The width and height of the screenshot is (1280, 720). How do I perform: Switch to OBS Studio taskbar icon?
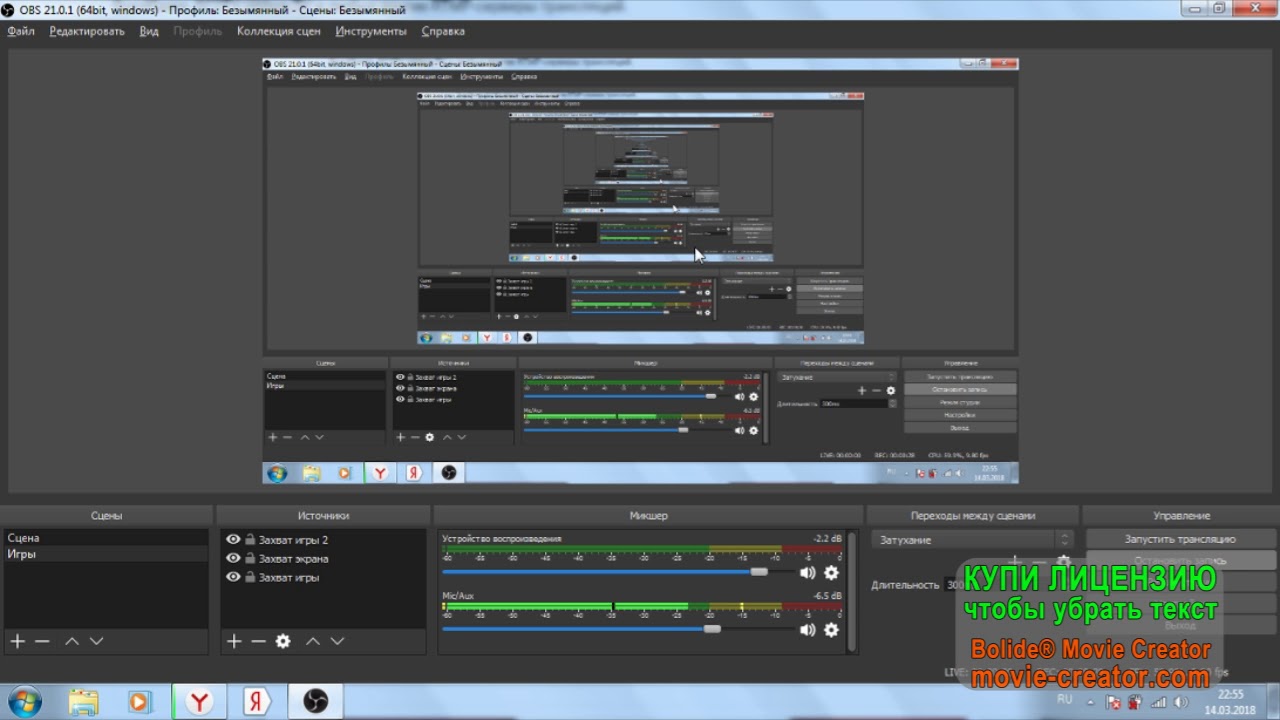tap(316, 702)
